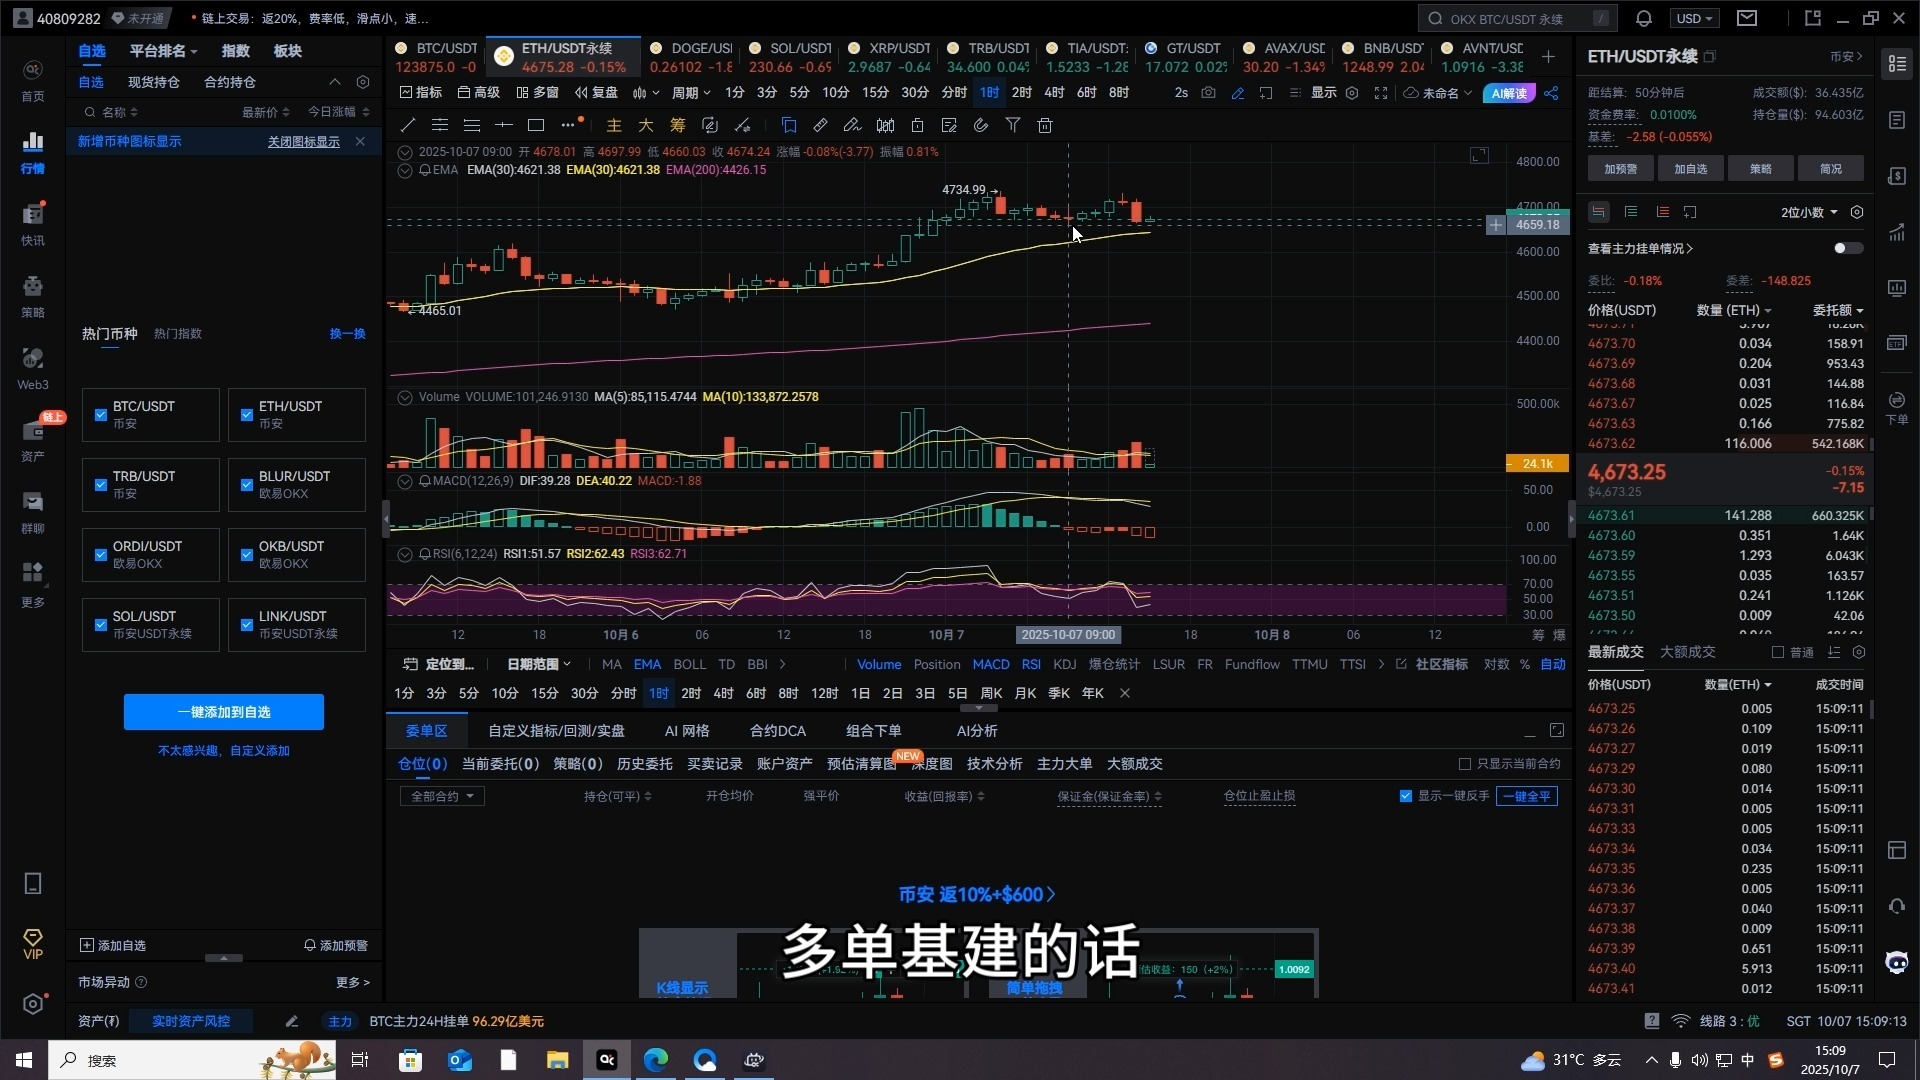Image resolution: width=1920 pixels, height=1080 pixels.
Task: Open the AI网格 panel tab
Action: tap(686, 731)
